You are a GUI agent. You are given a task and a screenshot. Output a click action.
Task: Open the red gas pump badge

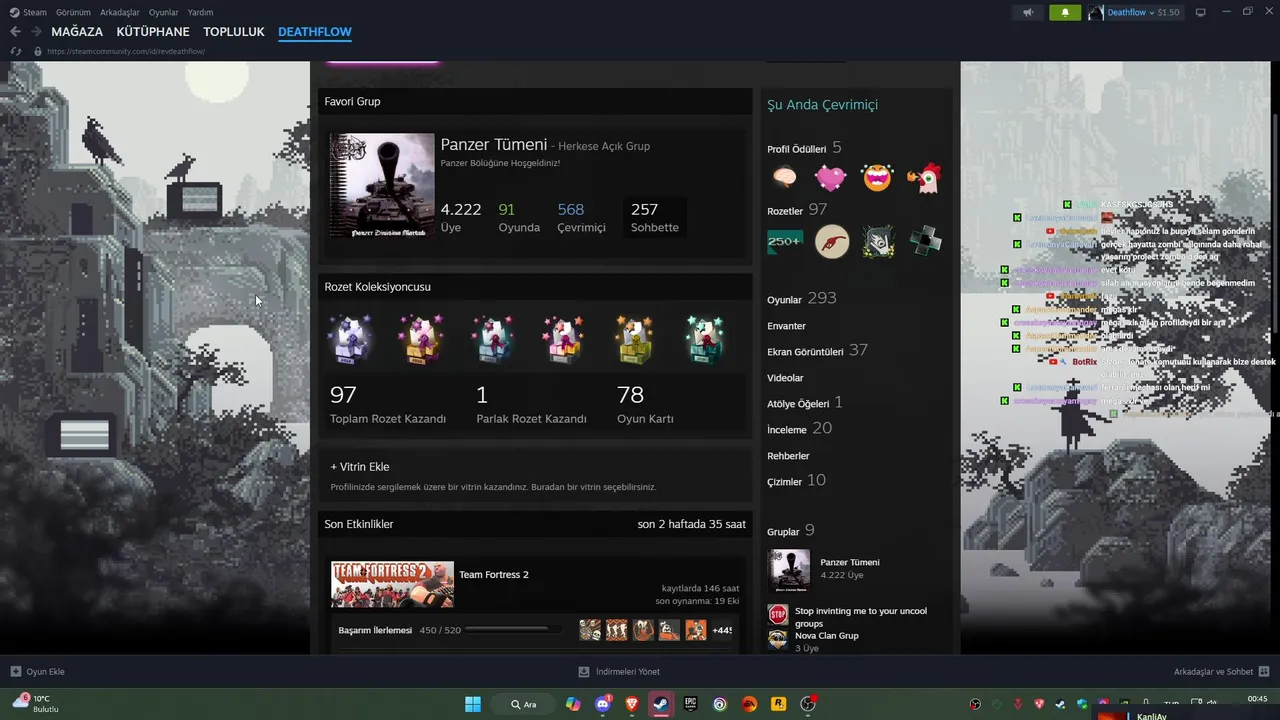click(831, 241)
